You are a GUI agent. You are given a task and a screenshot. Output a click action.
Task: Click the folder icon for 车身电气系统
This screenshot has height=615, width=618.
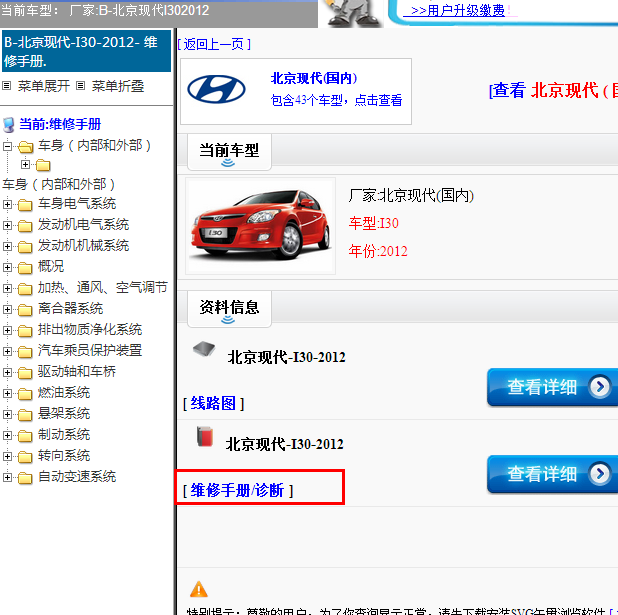pyautogui.click(x=25, y=205)
